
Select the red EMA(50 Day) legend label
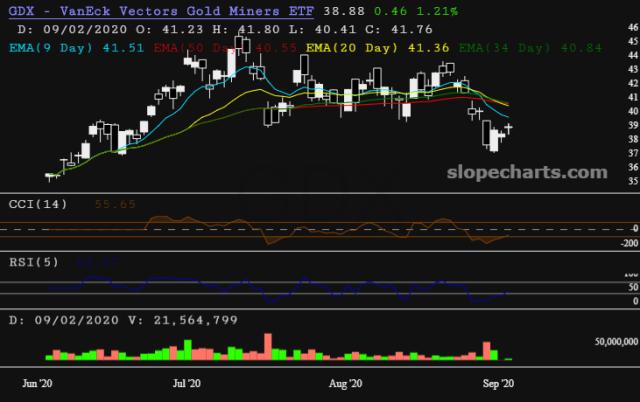click(225, 48)
